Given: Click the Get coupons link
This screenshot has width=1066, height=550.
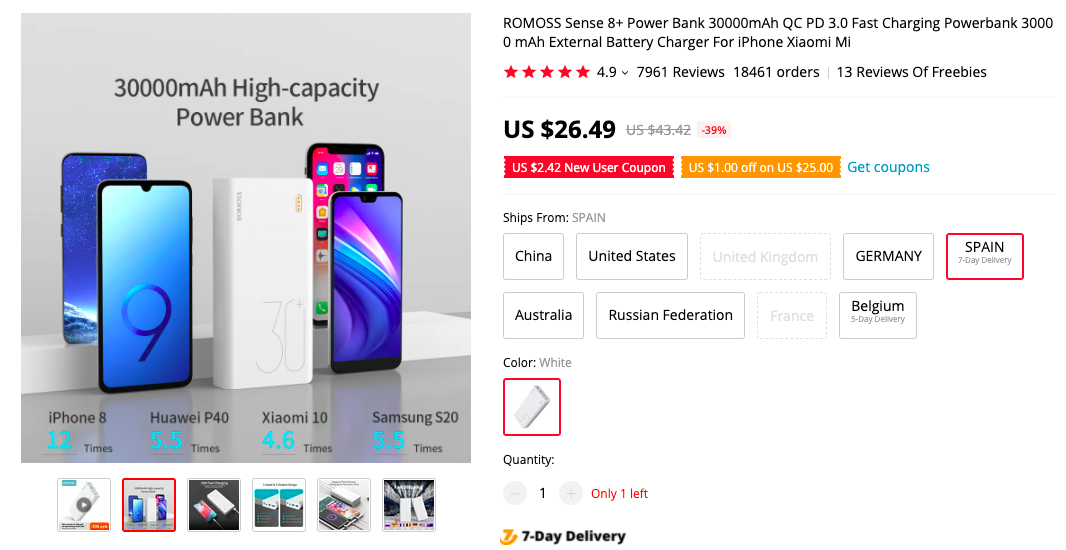Looking at the screenshot, I should [x=888, y=167].
